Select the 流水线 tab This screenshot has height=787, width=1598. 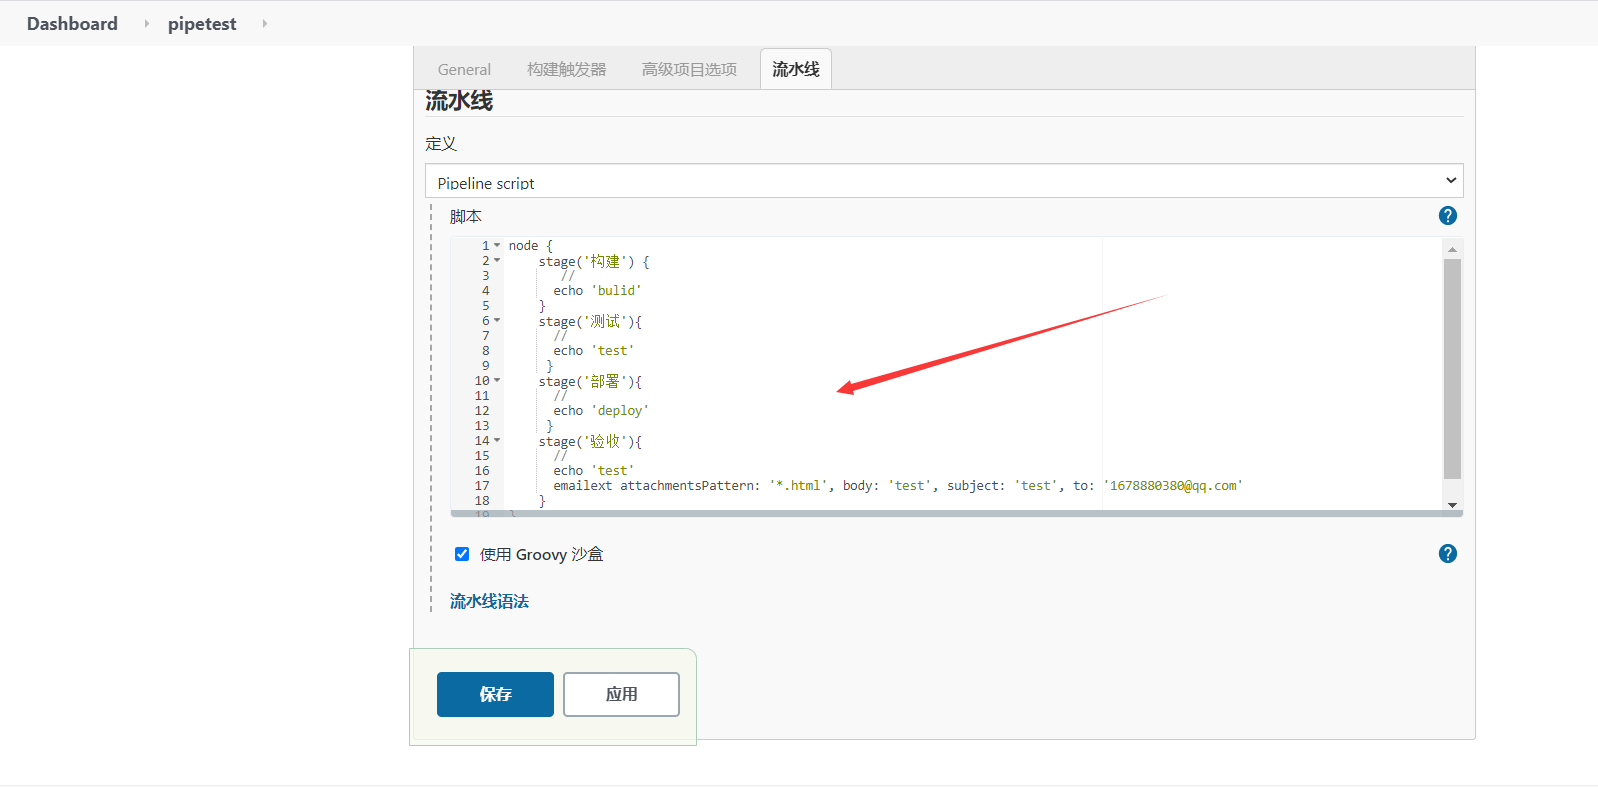tap(795, 69)
